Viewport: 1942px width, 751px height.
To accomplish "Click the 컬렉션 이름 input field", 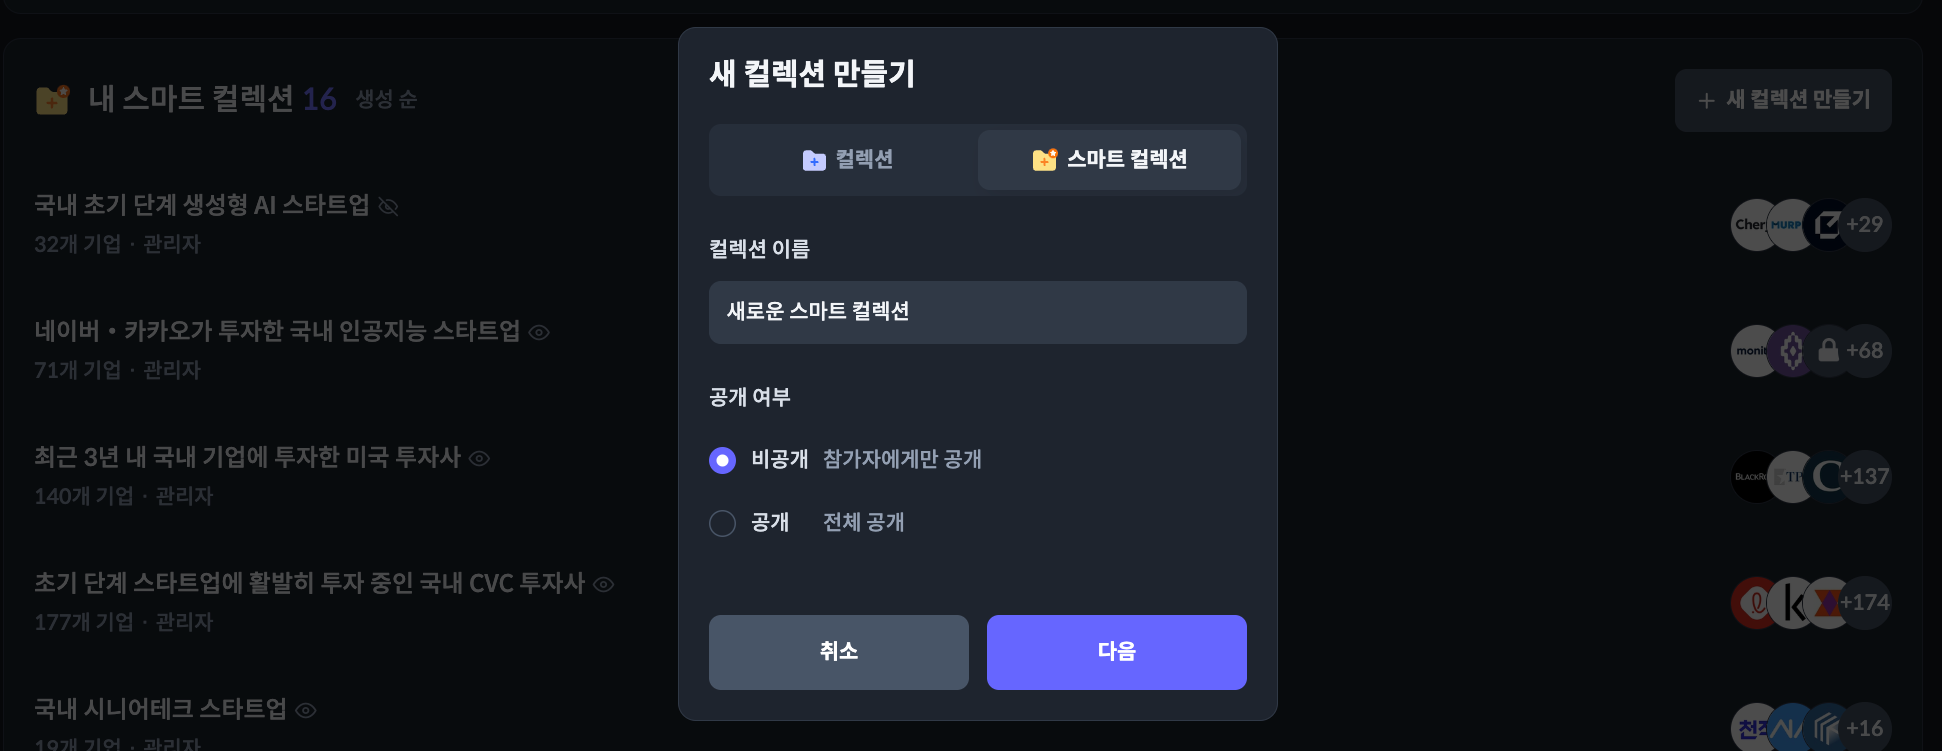I will [x=977, y=312].
